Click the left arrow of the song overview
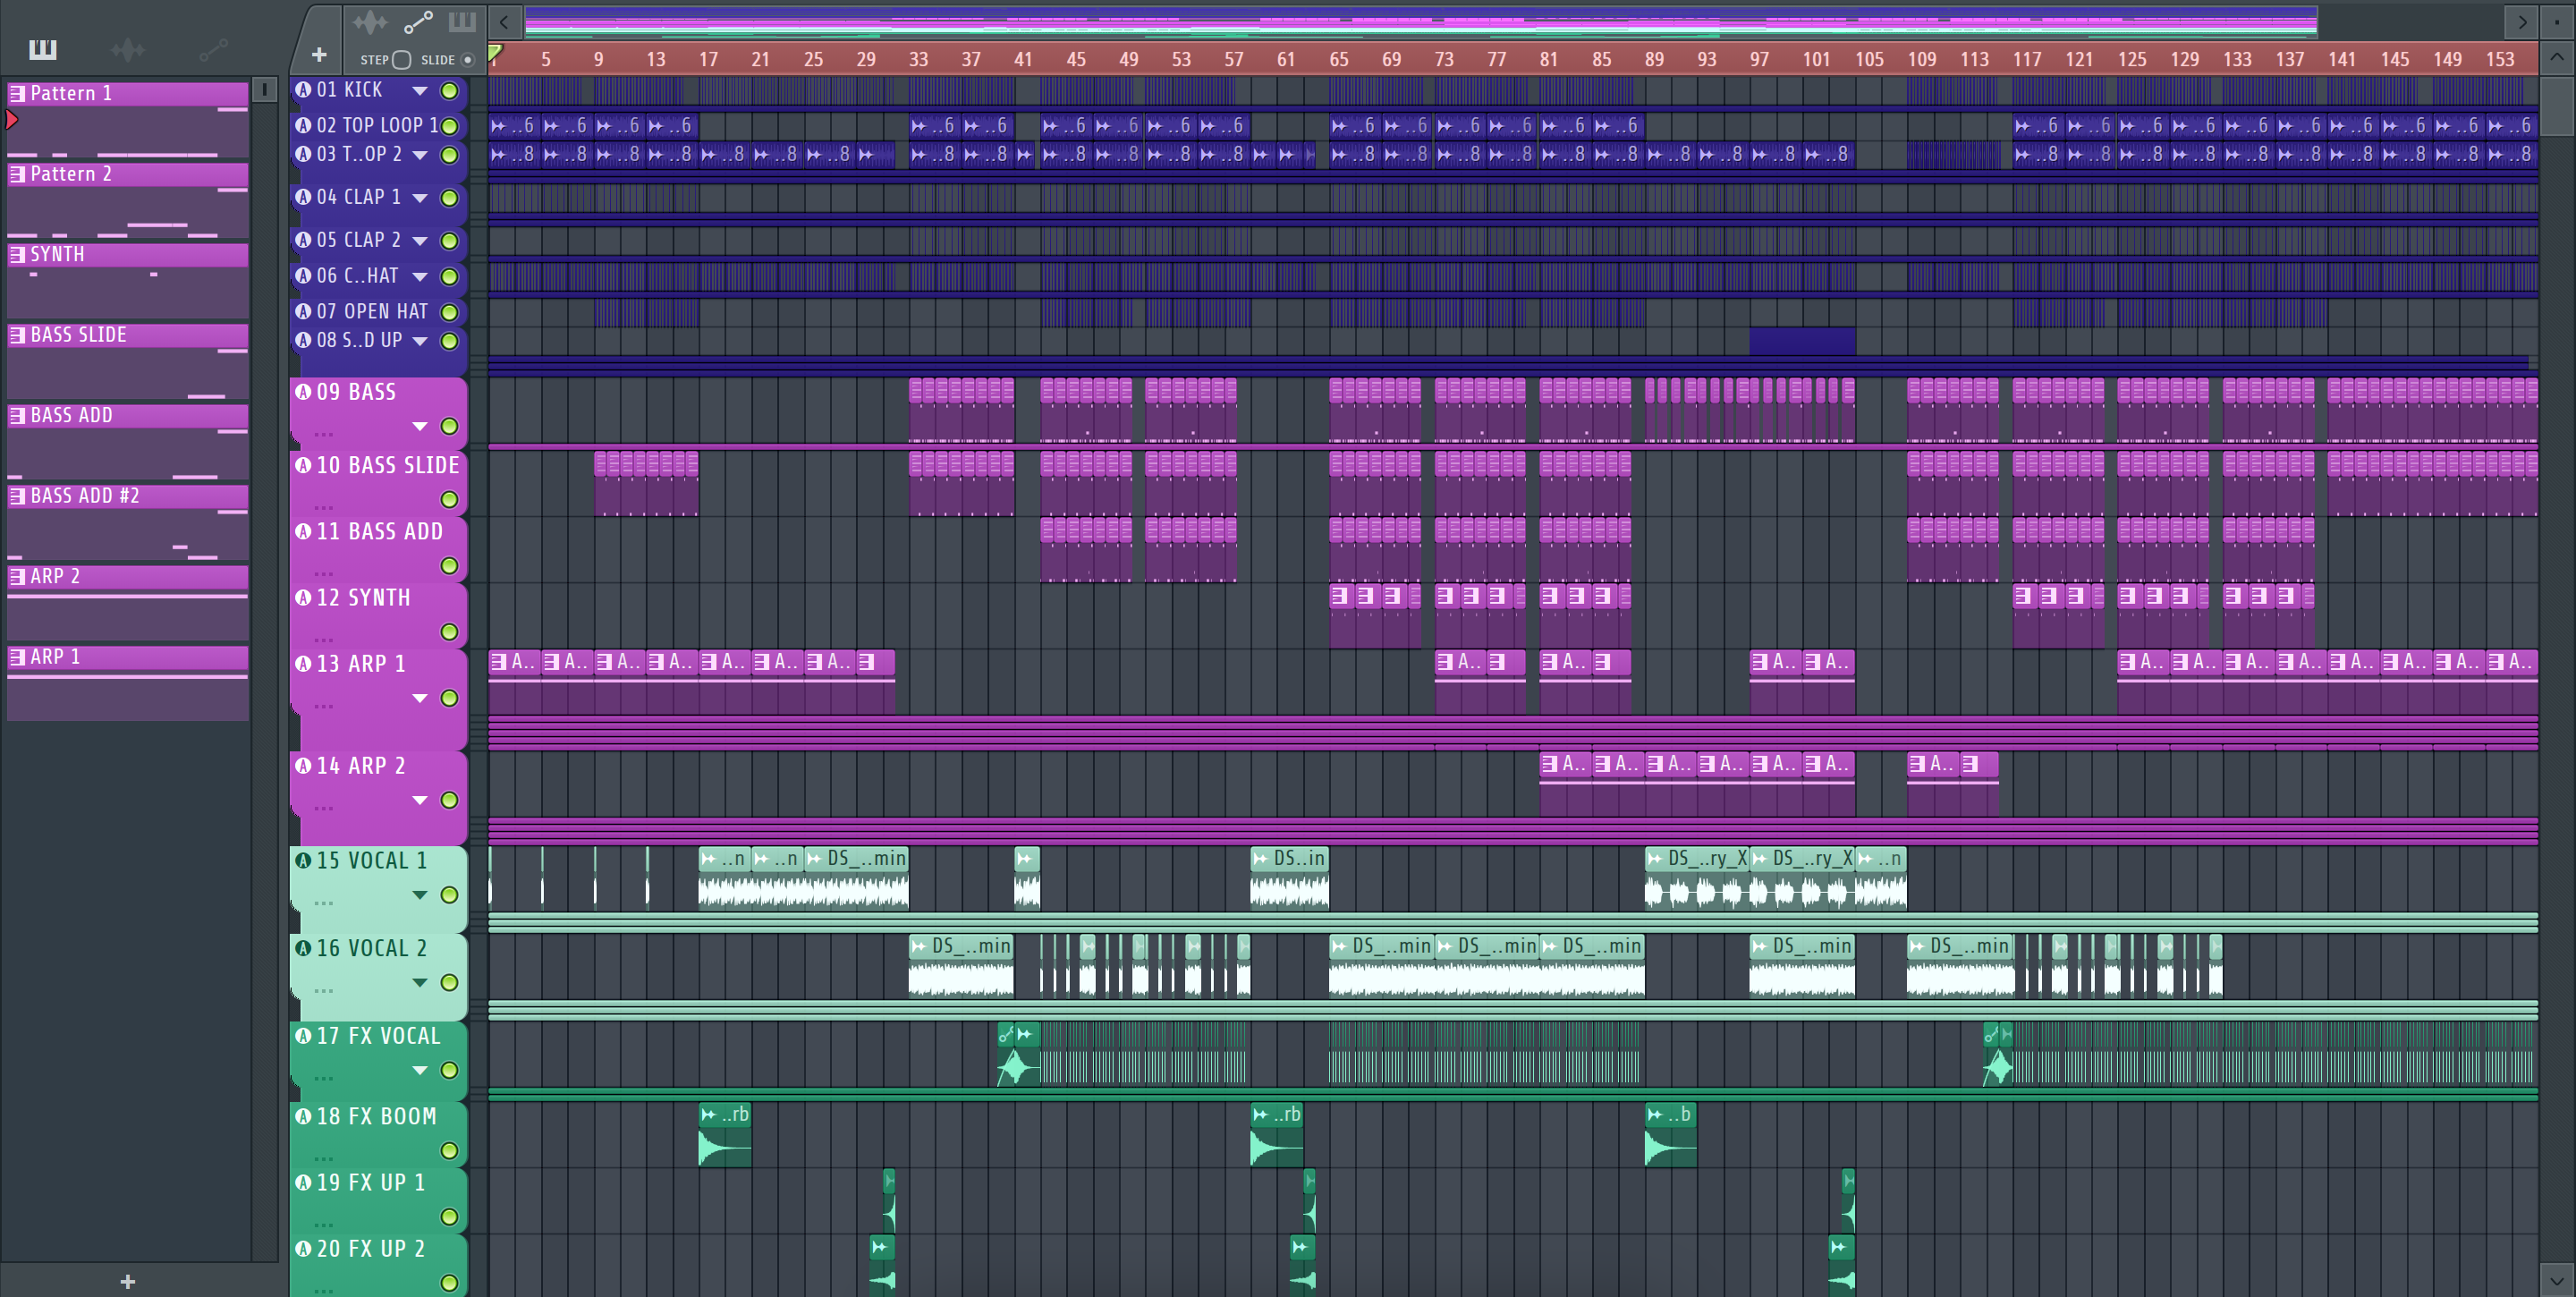This screenshot has height=1297, width=2576. tap(504, 21)
